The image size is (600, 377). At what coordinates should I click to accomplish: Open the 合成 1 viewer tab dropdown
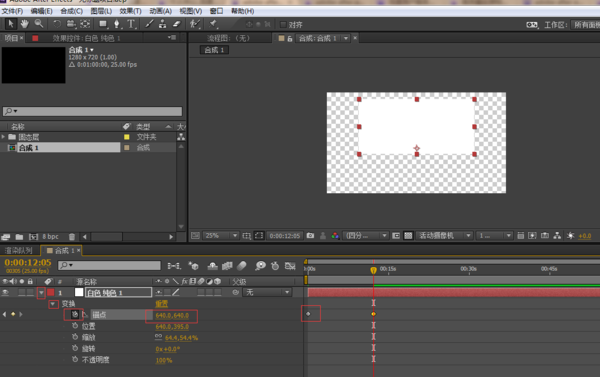coord(346,38)
